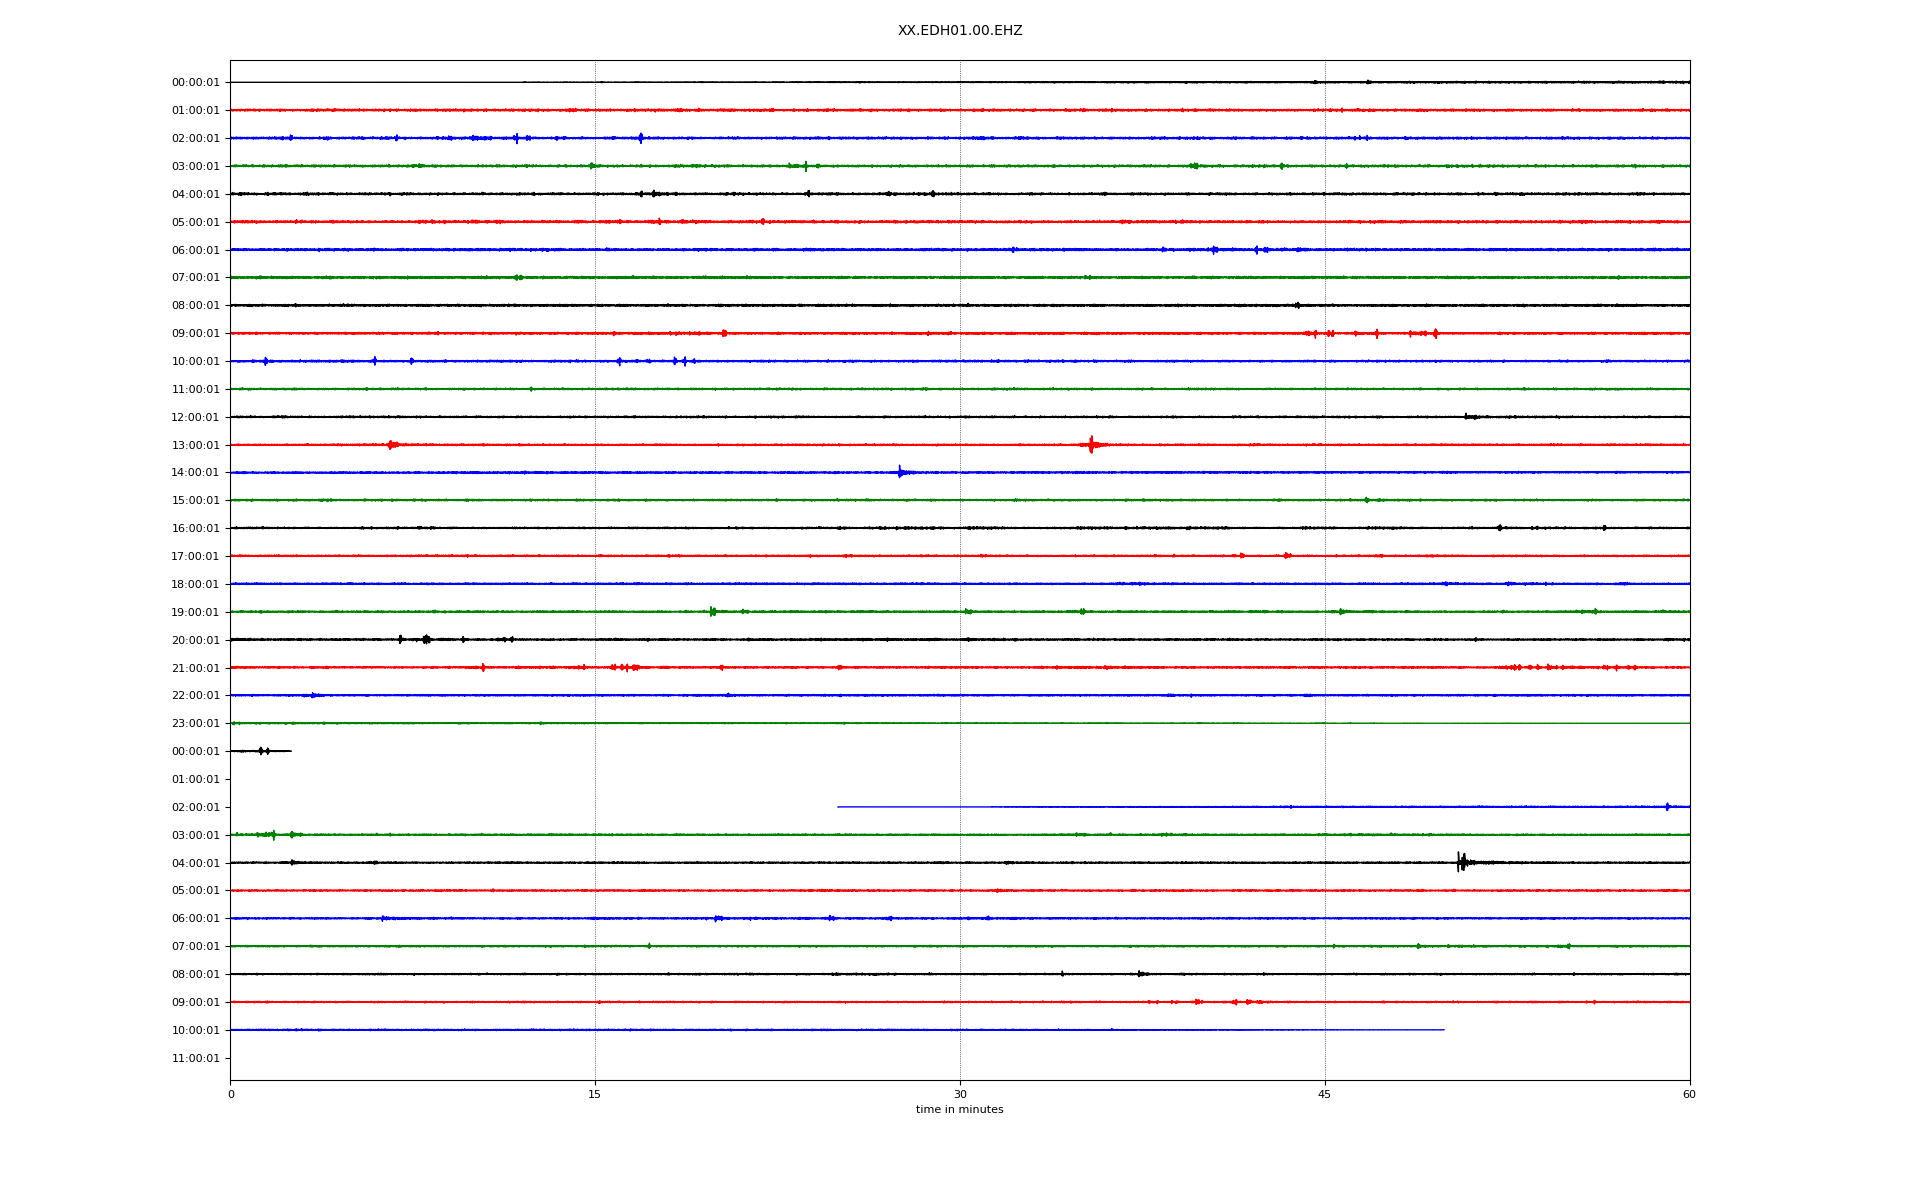Click the plot title XX.EDH01.00.EHZ
This screenshot has height=1200, width=1920.
[959, 31]
